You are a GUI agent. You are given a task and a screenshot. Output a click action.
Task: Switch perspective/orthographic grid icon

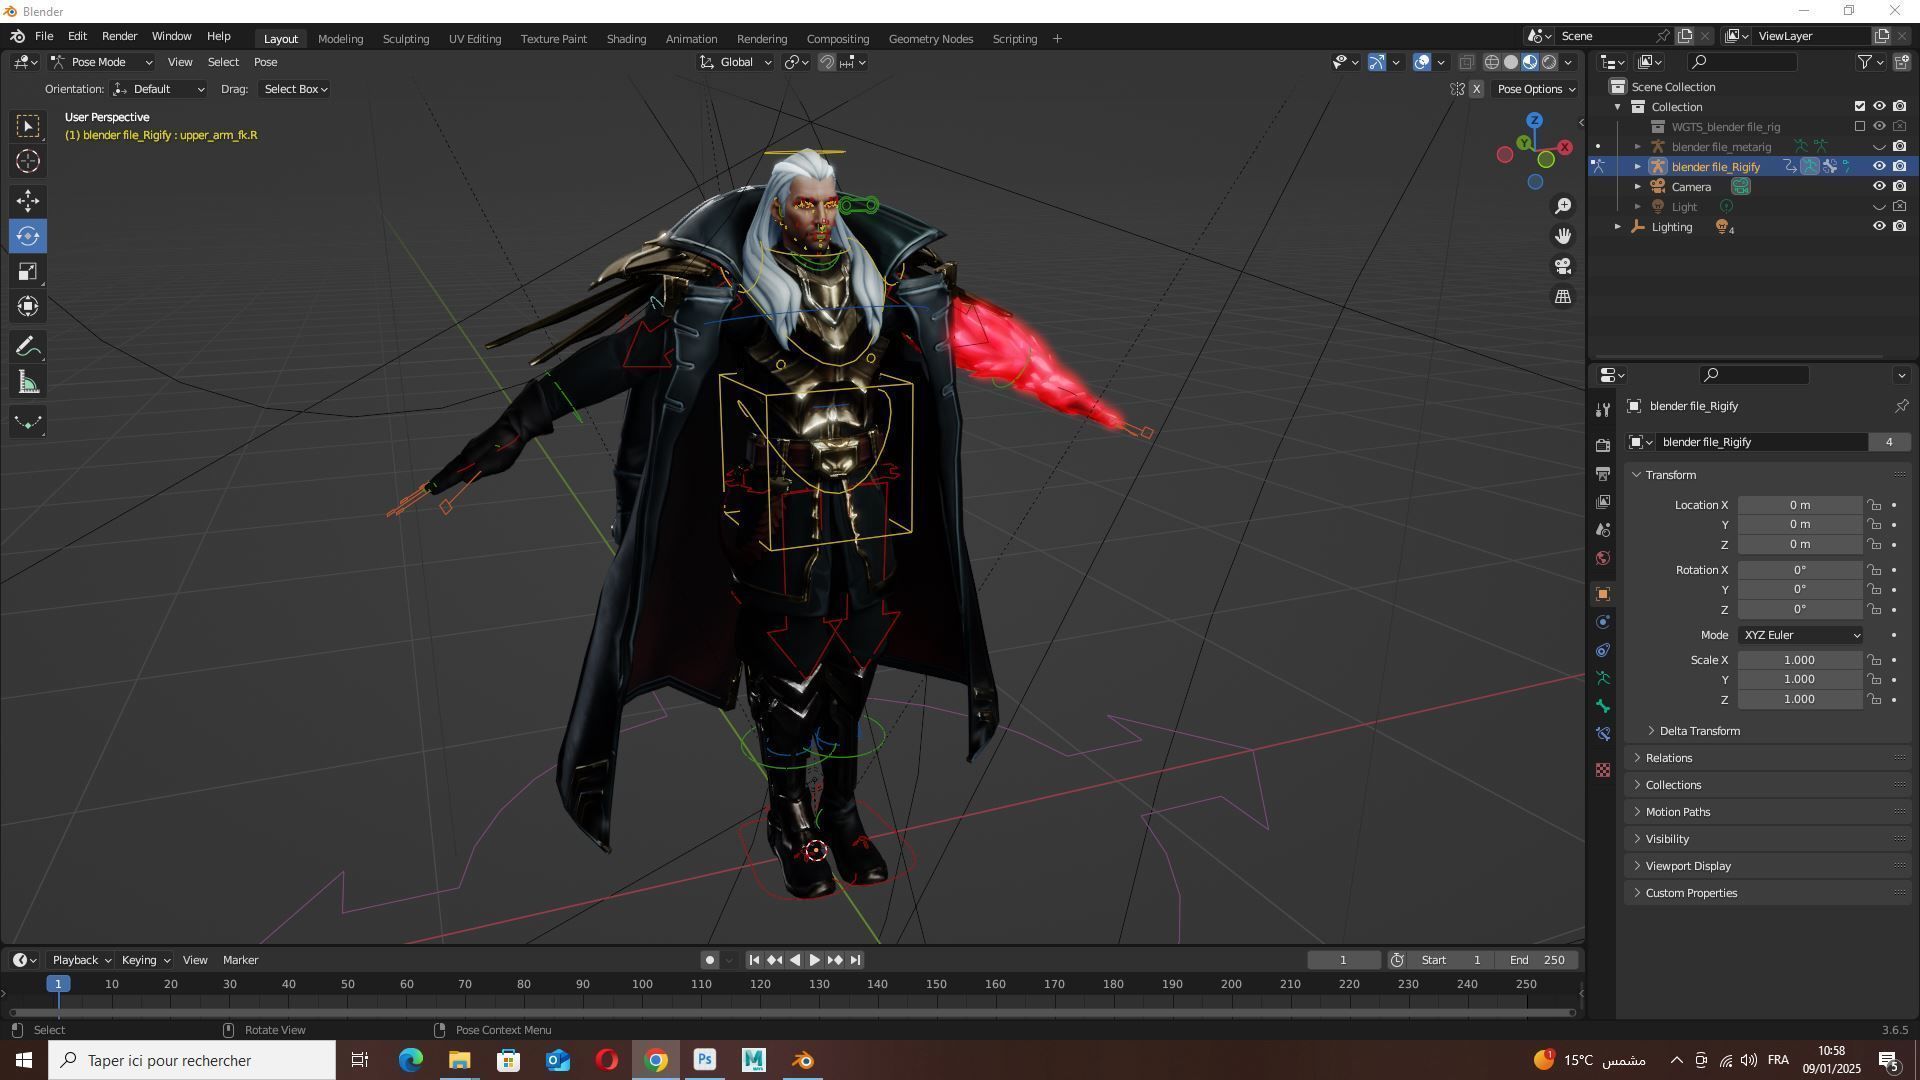coord(1563,296)
